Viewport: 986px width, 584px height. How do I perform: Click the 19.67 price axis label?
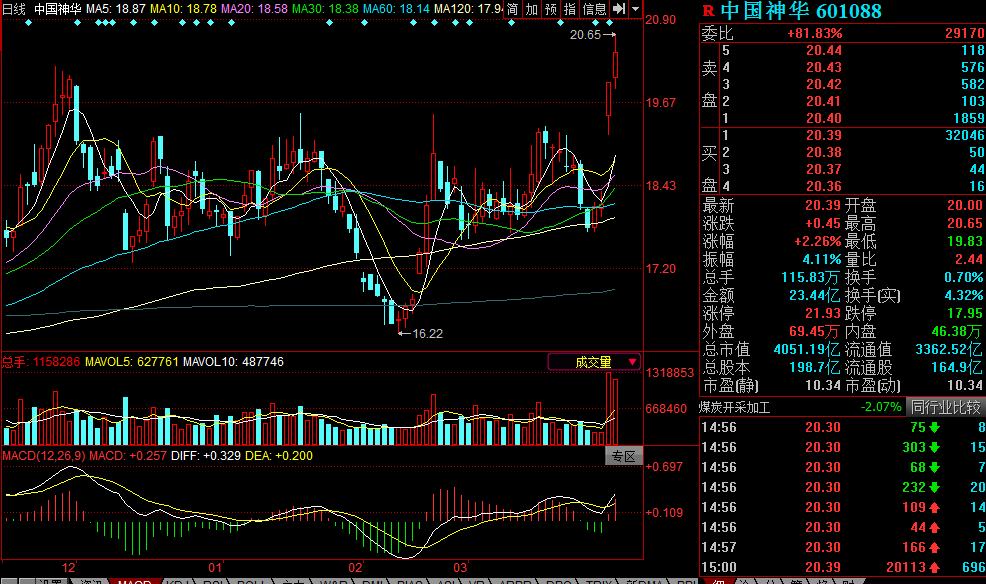pos(661,102)
